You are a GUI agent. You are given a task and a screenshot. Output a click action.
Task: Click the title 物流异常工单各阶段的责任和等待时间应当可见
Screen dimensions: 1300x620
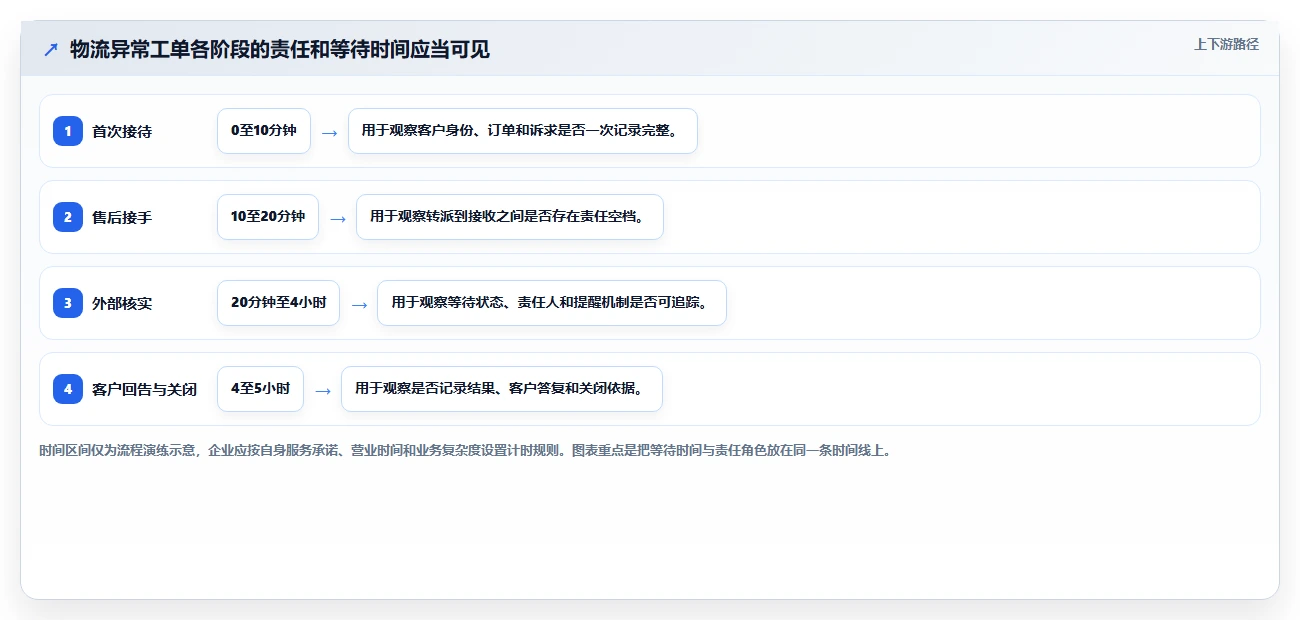click(x=280, y=49)
